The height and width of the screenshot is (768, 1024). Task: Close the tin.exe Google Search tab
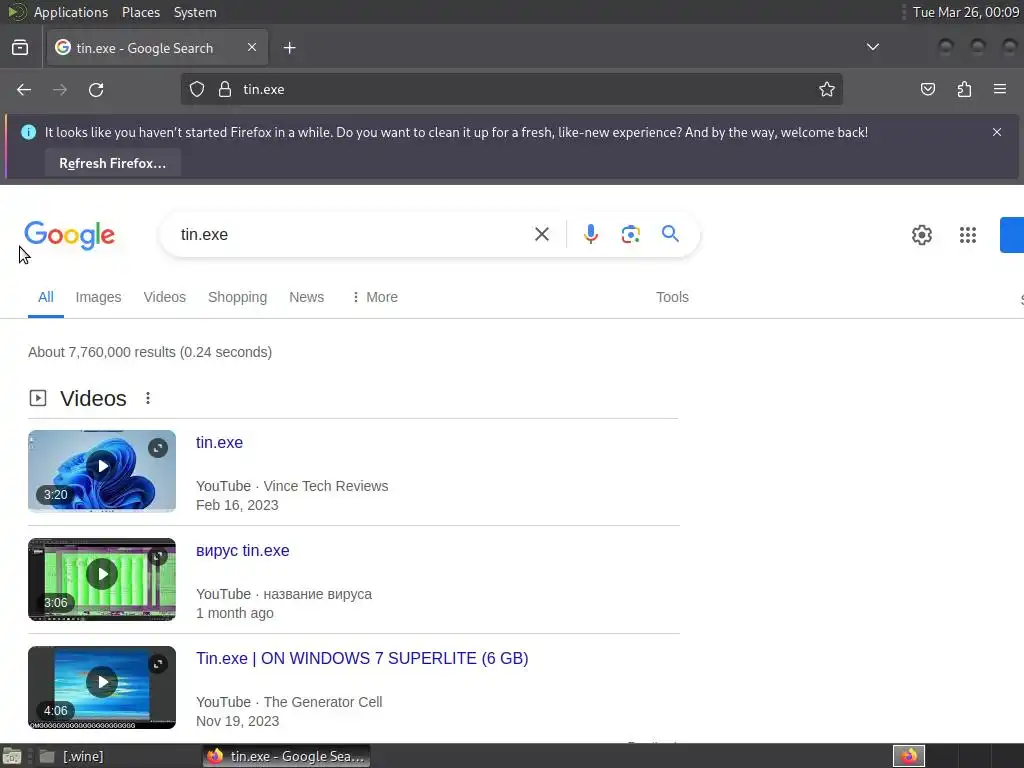tap(252, 48)
